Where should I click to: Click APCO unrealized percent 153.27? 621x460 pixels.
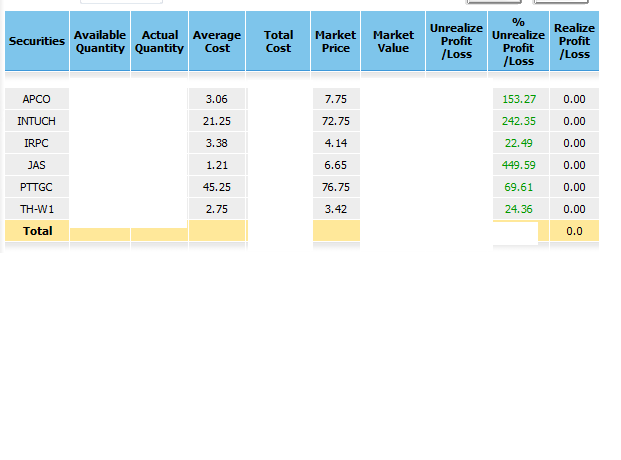point(521,99)
